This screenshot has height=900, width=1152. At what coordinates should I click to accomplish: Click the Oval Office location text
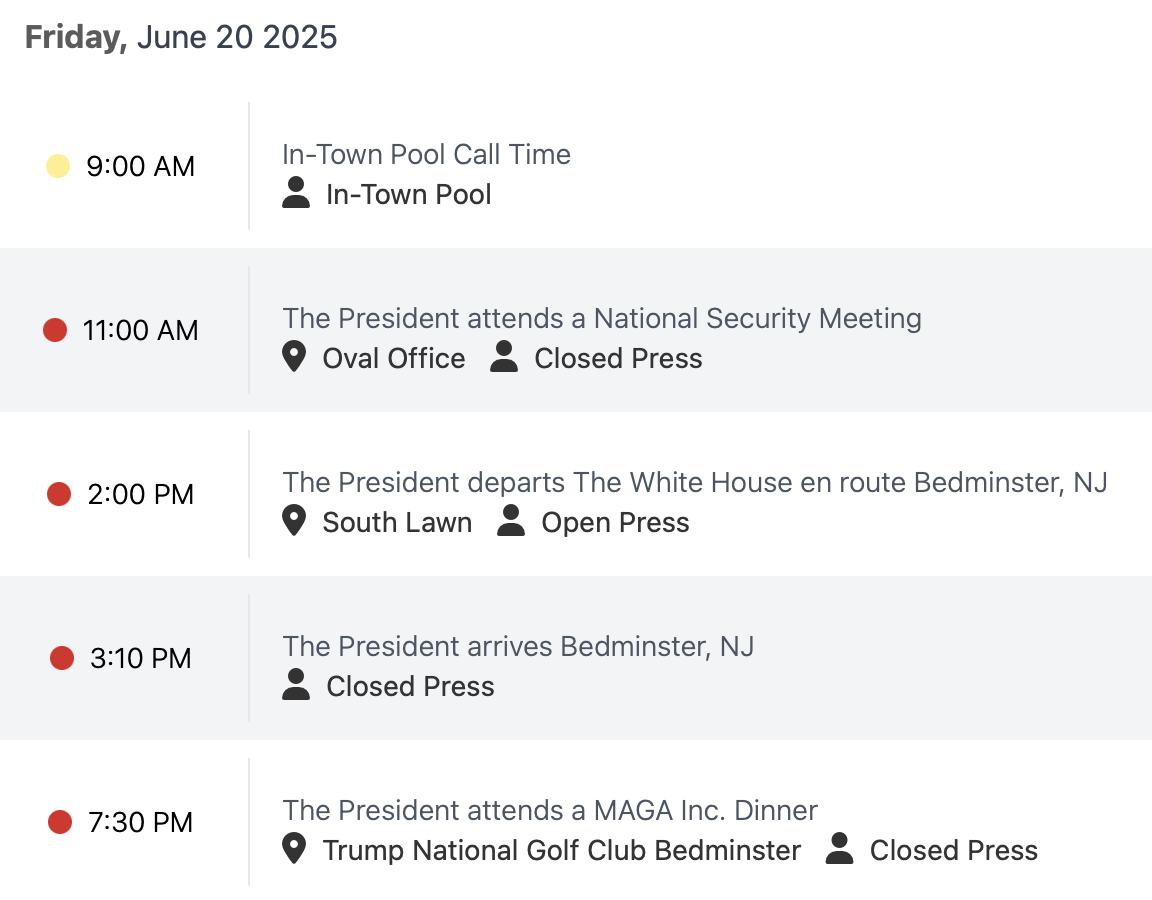pyautogui.click(x=394, y=359)
